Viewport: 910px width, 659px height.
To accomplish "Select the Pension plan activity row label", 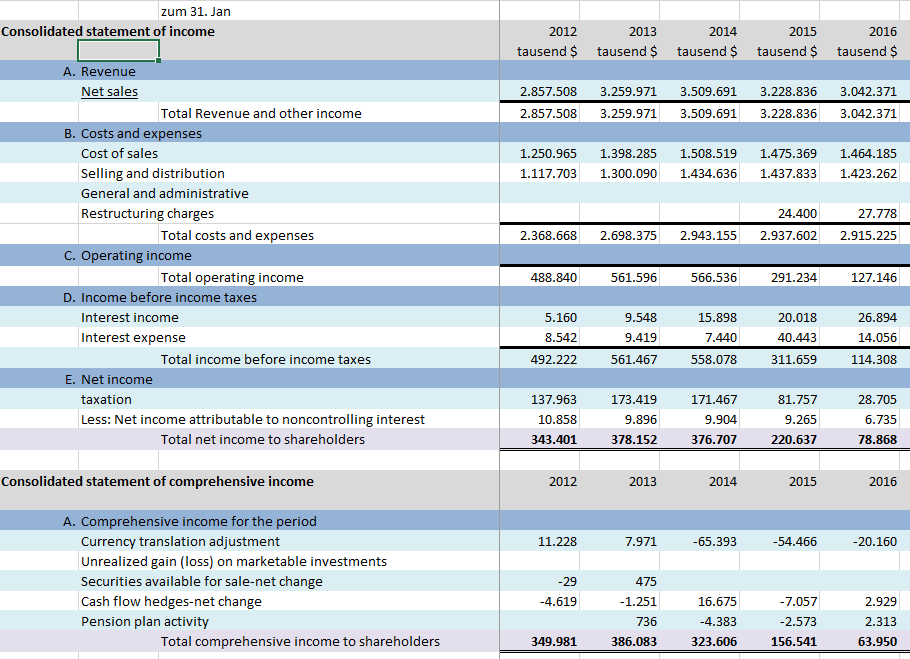I will coord(145,621).
